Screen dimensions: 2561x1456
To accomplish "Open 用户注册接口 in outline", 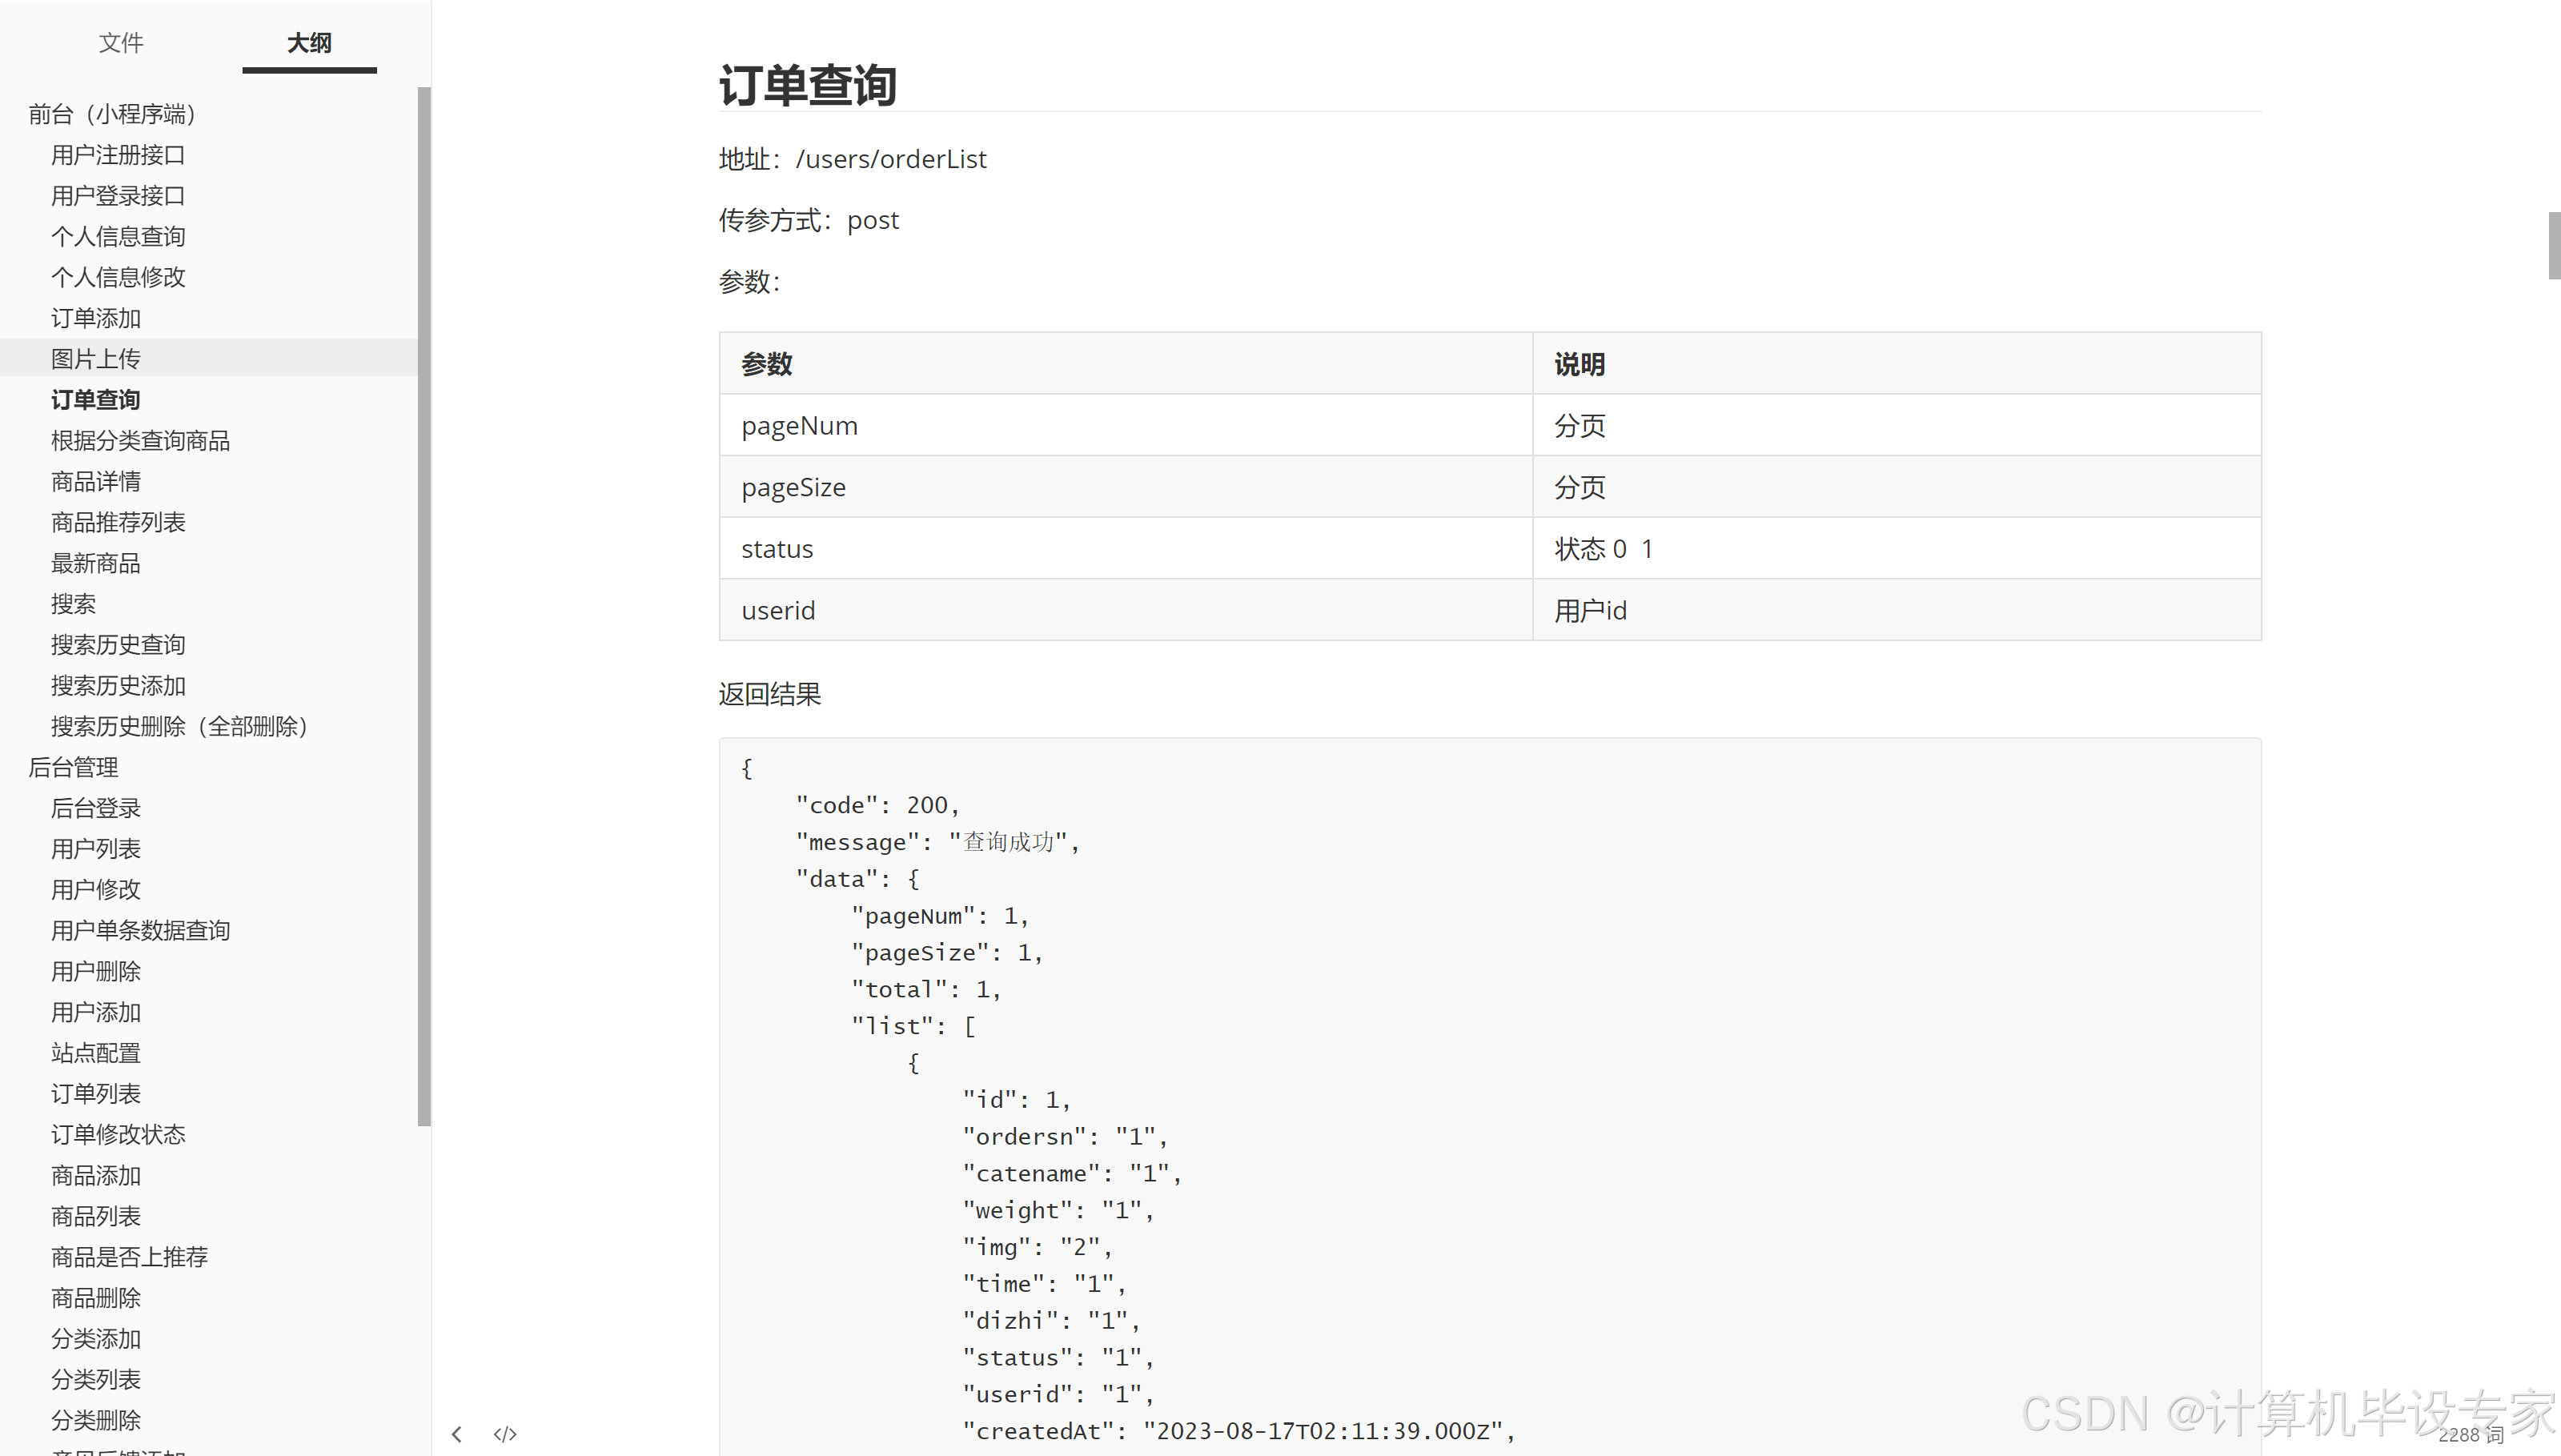I will click(118, 155).
